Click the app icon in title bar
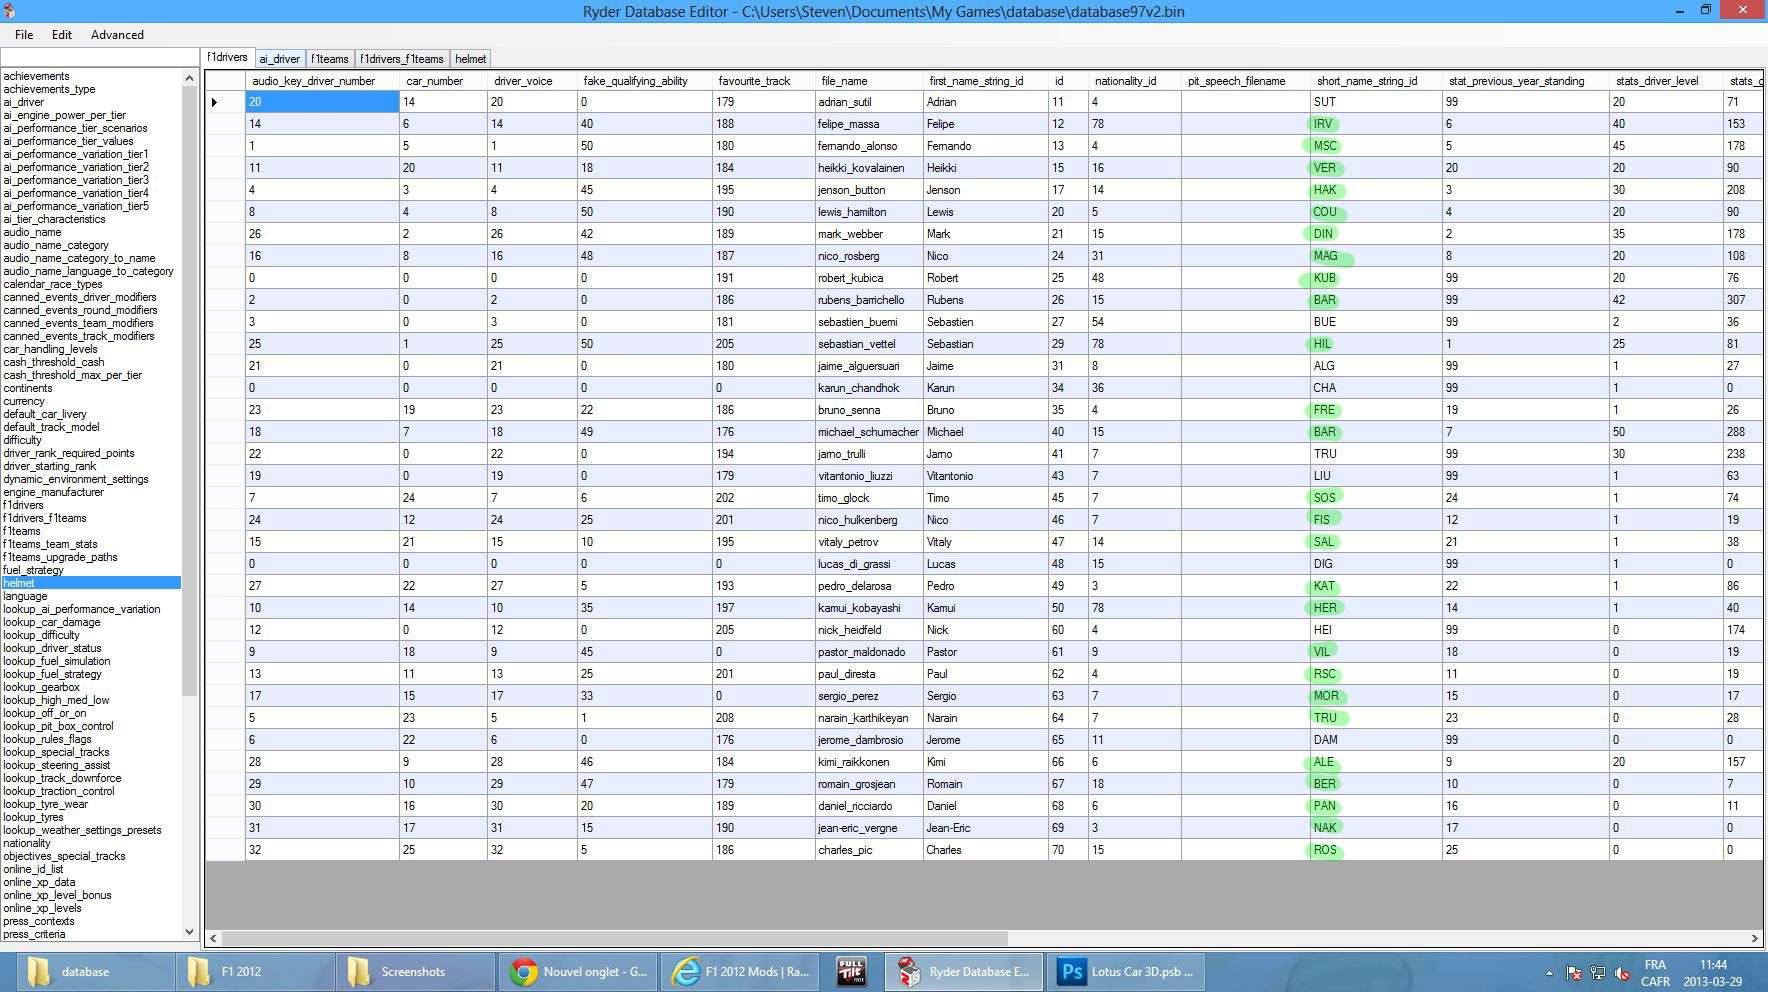This screenshot has height=992, width=1768. tap(9, 11)
